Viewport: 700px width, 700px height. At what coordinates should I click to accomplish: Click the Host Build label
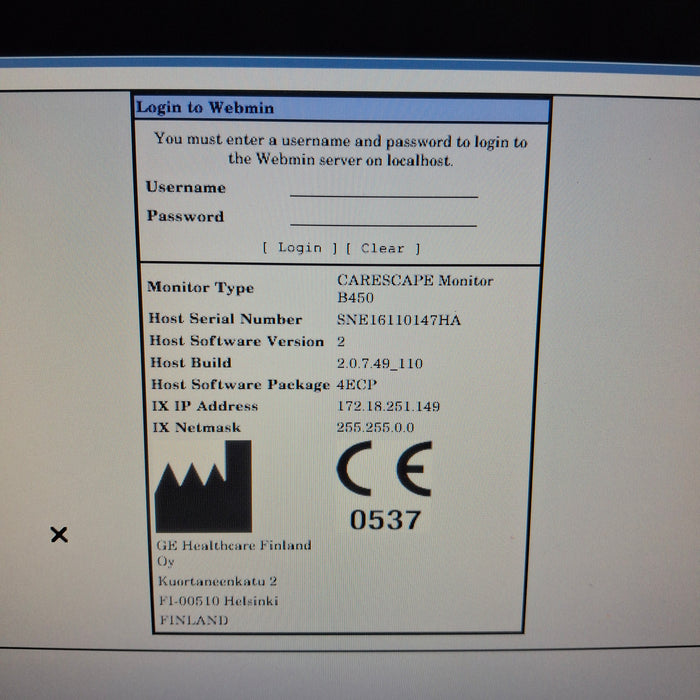pos(191,362)
